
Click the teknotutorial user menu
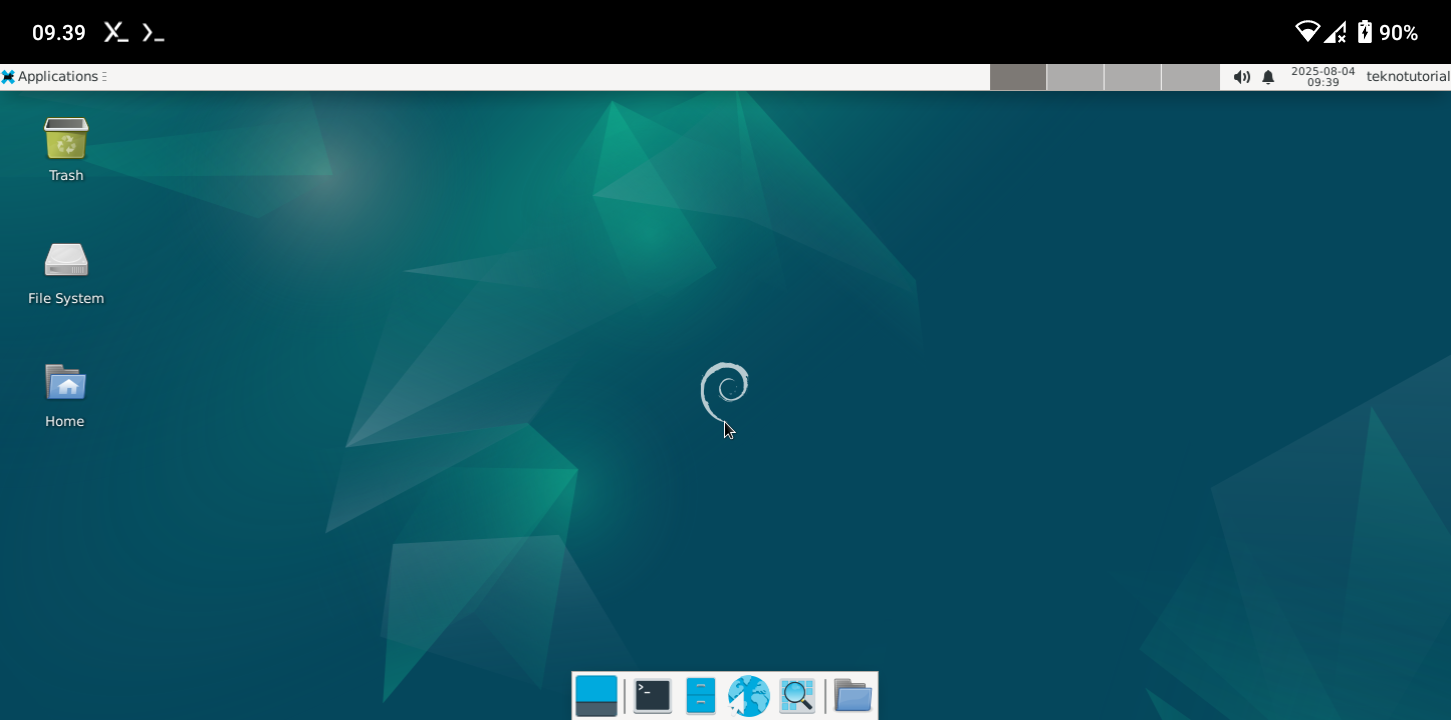[1407, 77]
